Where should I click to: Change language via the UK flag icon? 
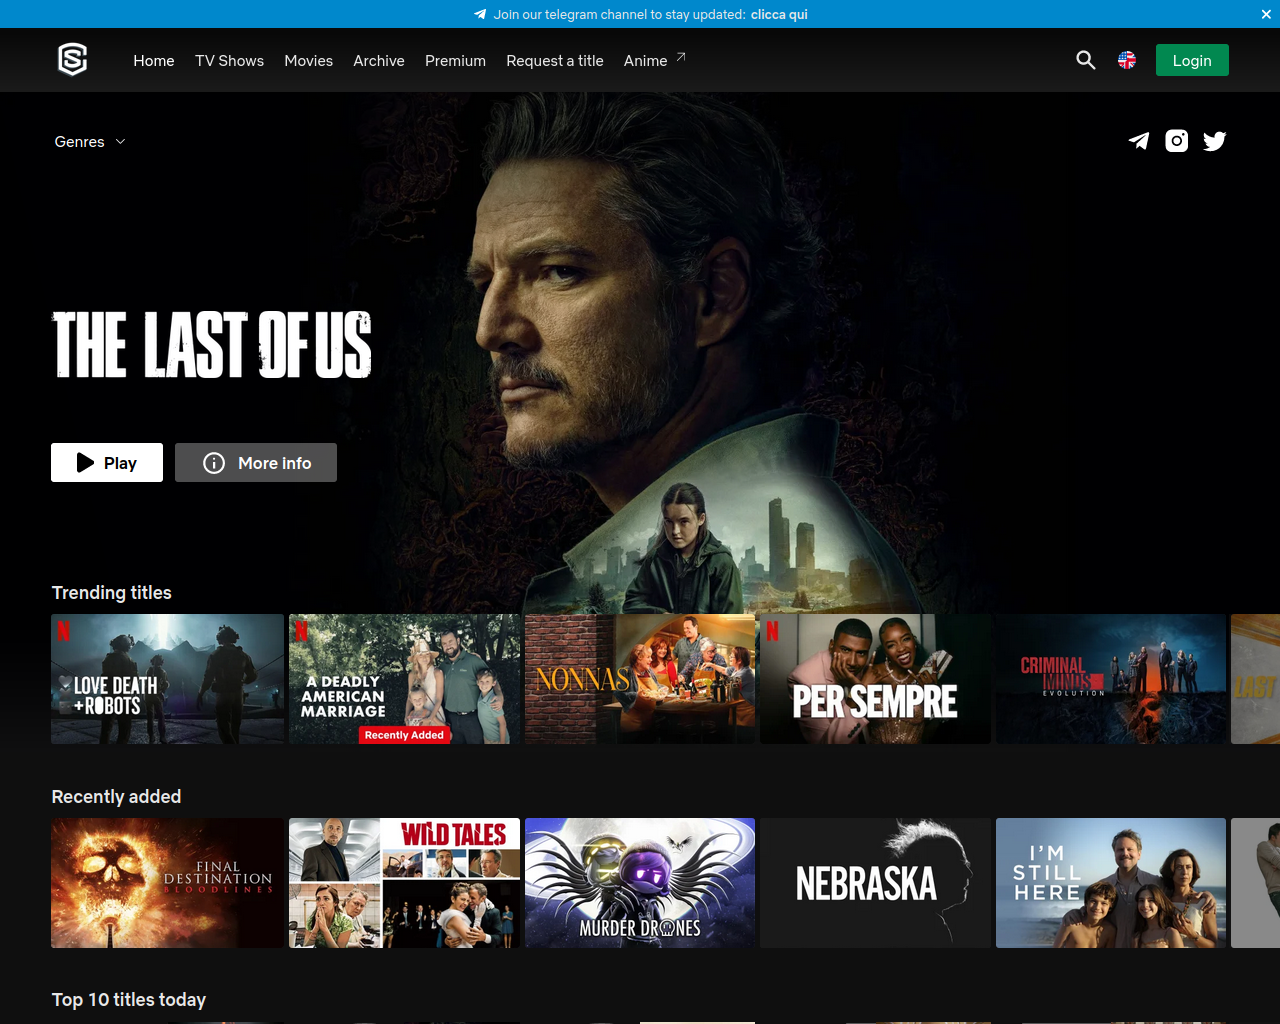click(x=1127, y=60)
